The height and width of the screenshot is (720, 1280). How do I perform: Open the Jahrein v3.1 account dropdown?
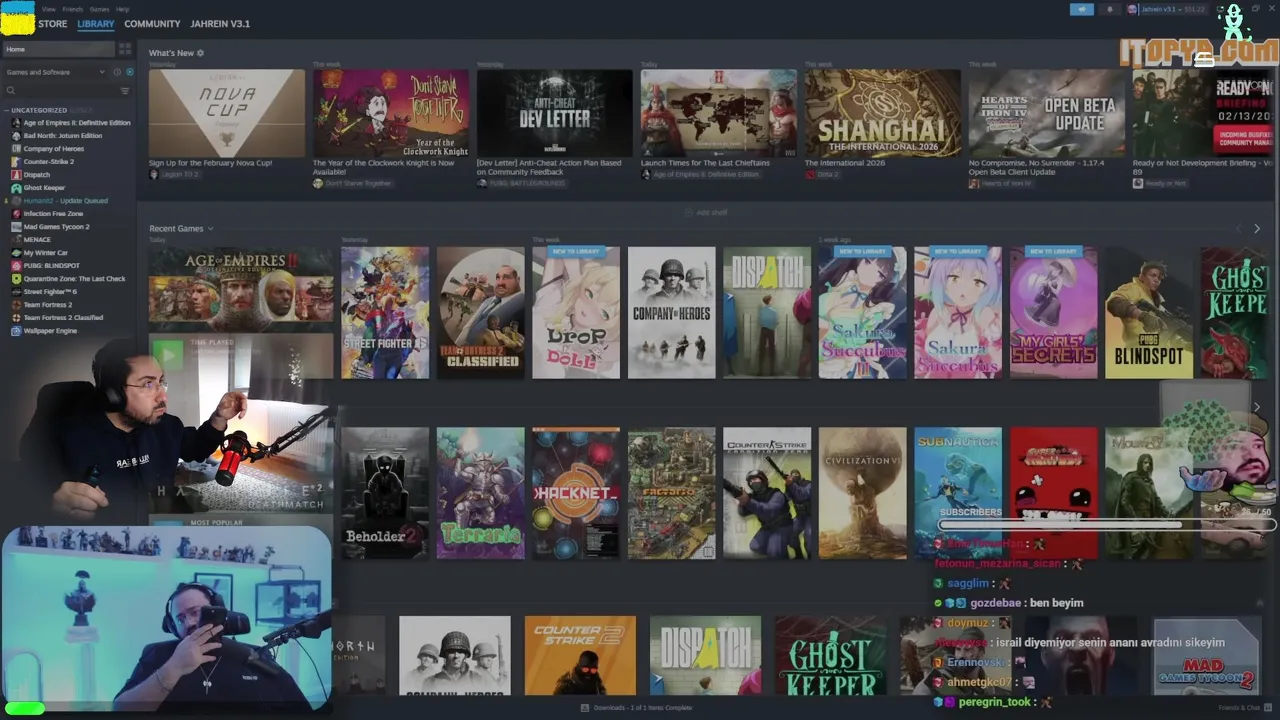point(1170,9)
